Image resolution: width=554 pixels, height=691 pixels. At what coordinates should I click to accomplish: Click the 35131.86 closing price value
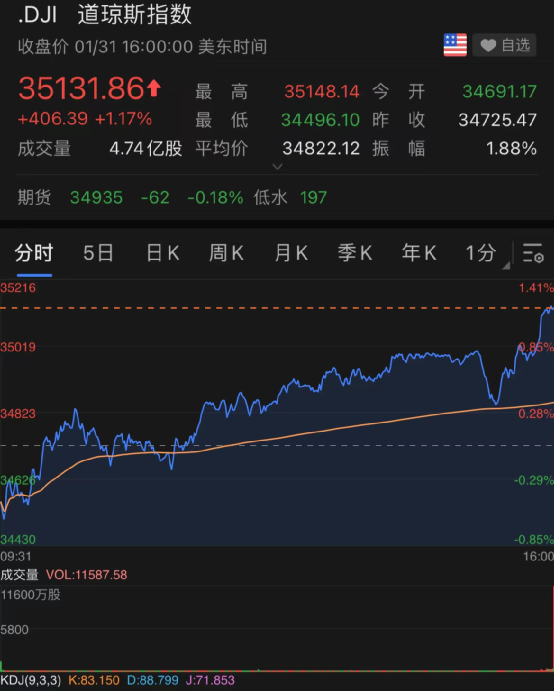click(x=81, y=88)
